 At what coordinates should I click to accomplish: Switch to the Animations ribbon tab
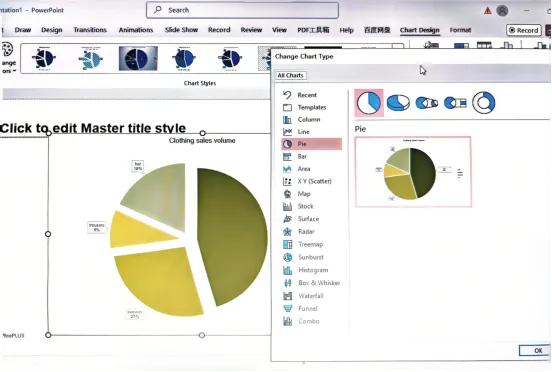click(136, 30)
